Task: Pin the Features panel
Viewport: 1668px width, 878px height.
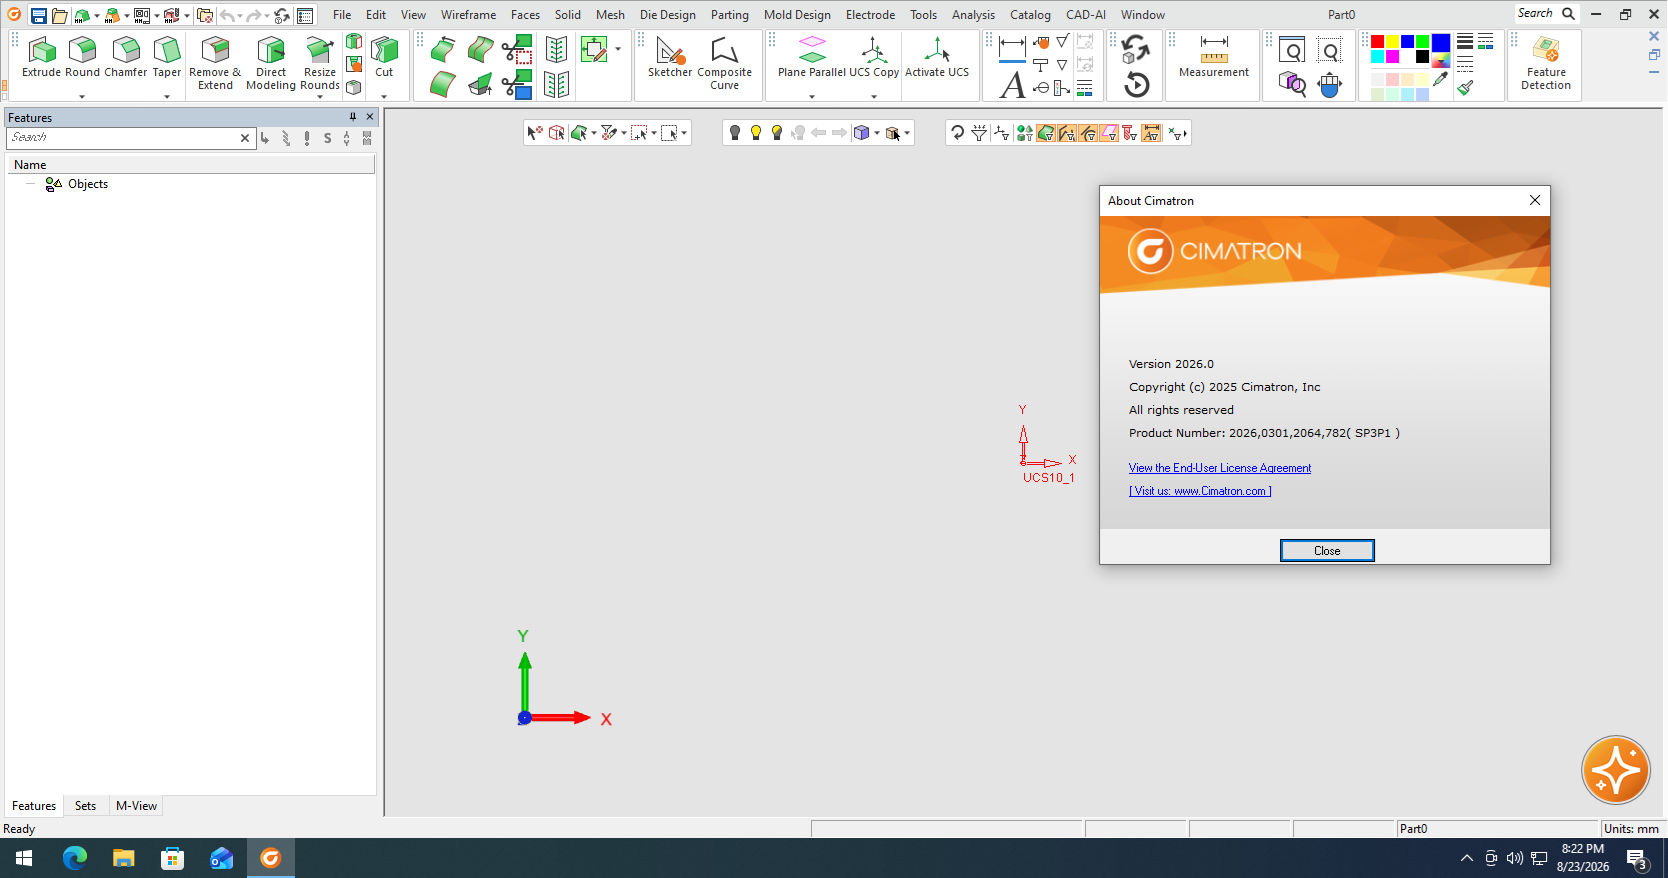Action: [352, 117]
